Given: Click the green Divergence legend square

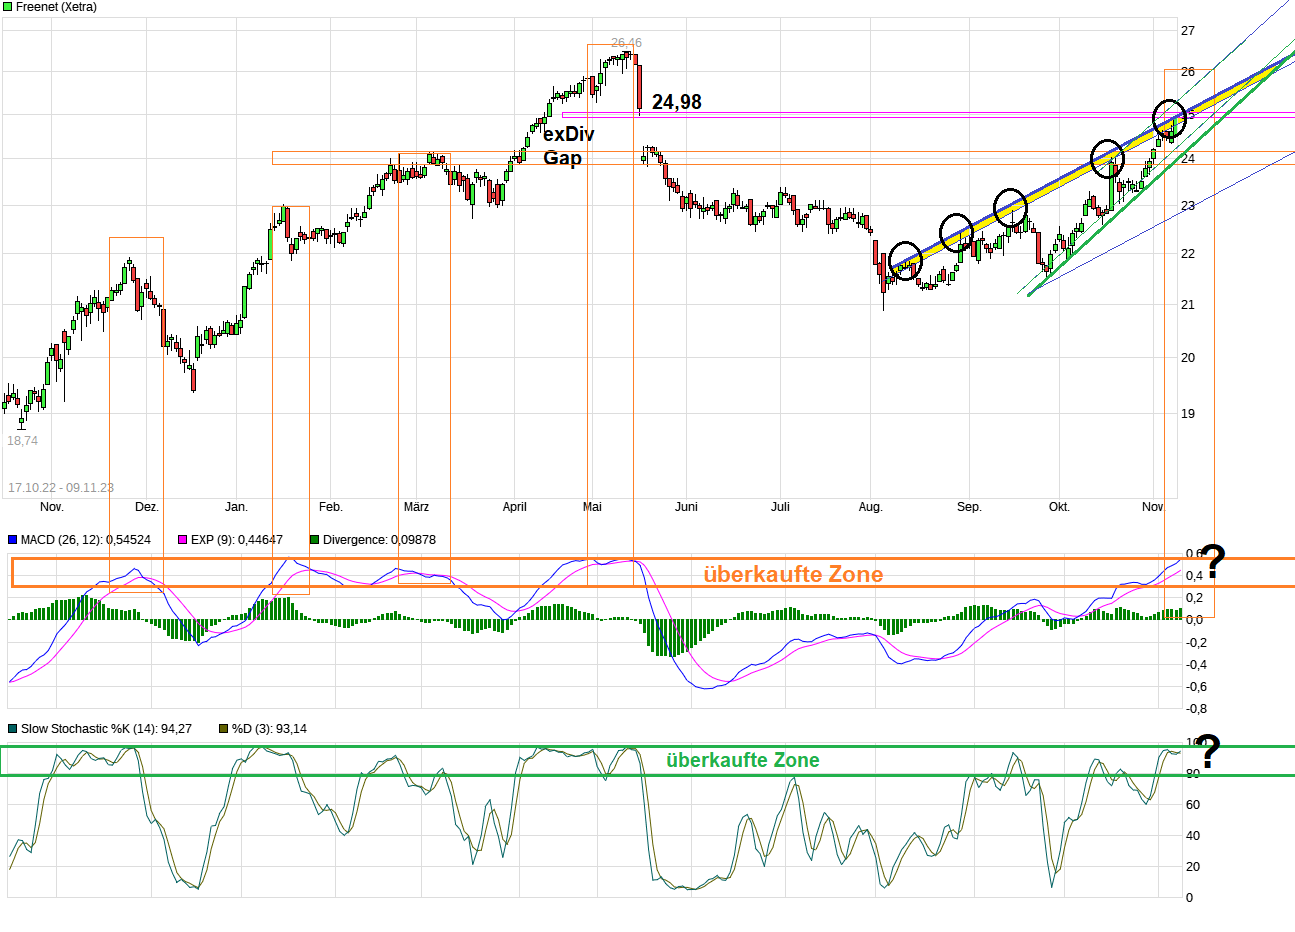Looking at the screenshot, I should tap(315, 540).
